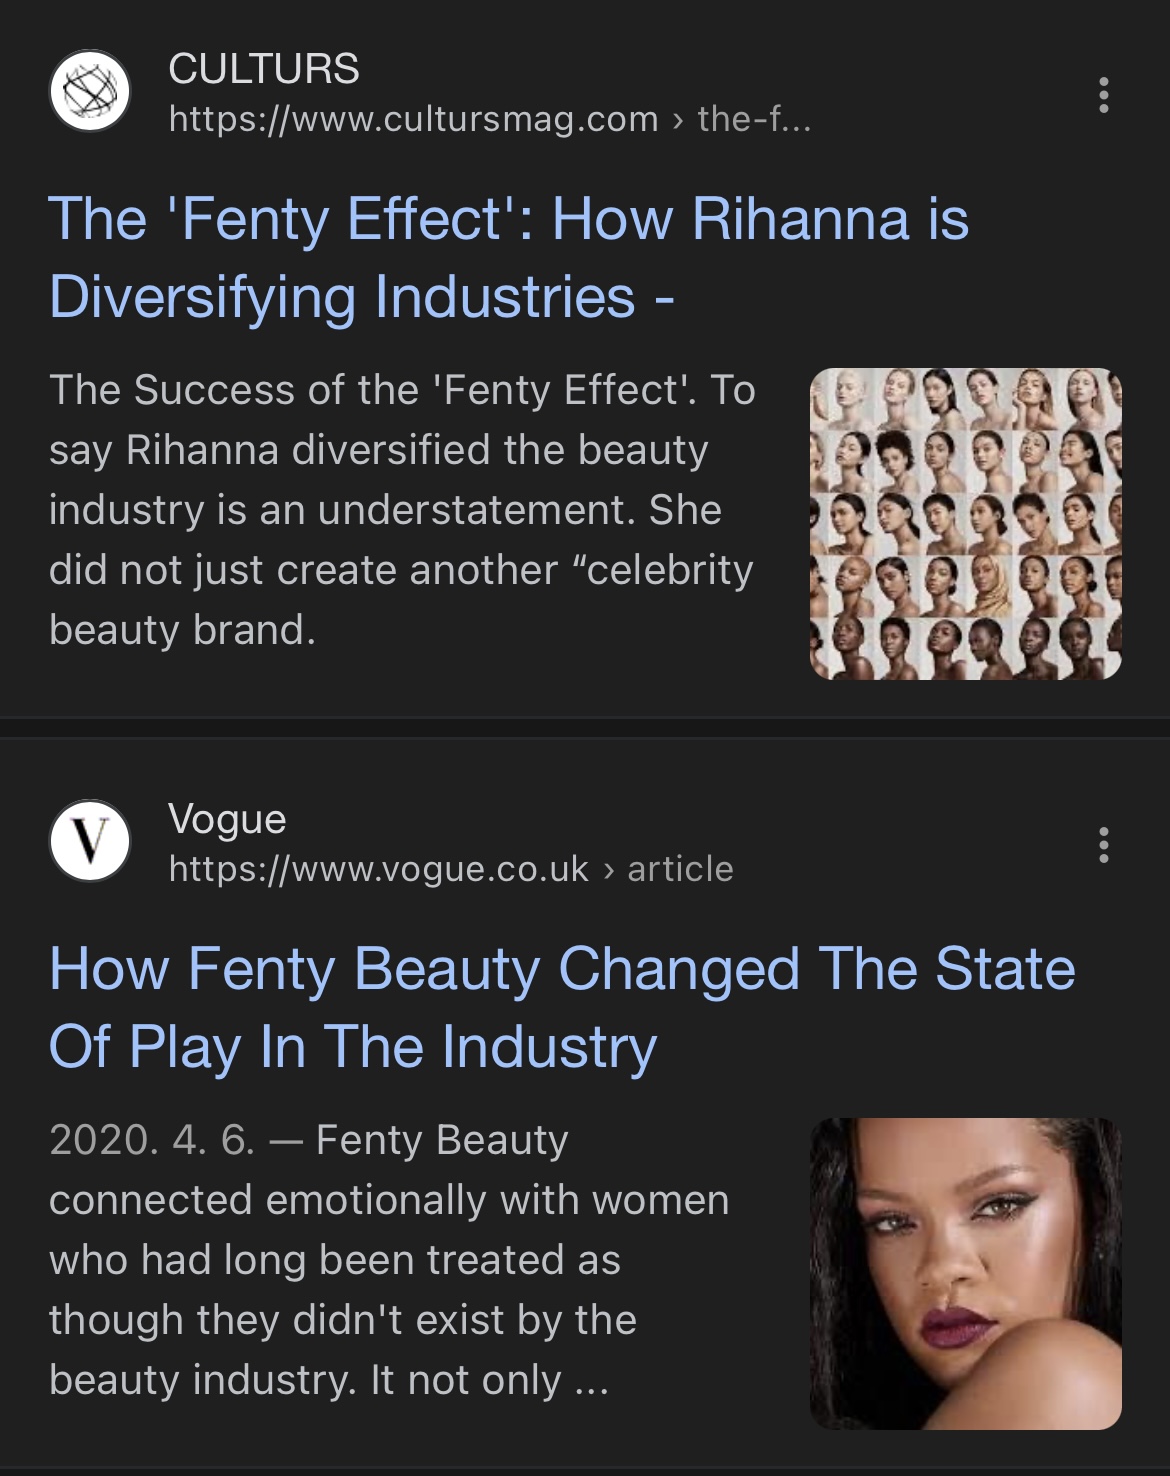Click the '2020. 4. 6.' date
This screenshot has width=1170, height=1476.
click(152, 1140)
